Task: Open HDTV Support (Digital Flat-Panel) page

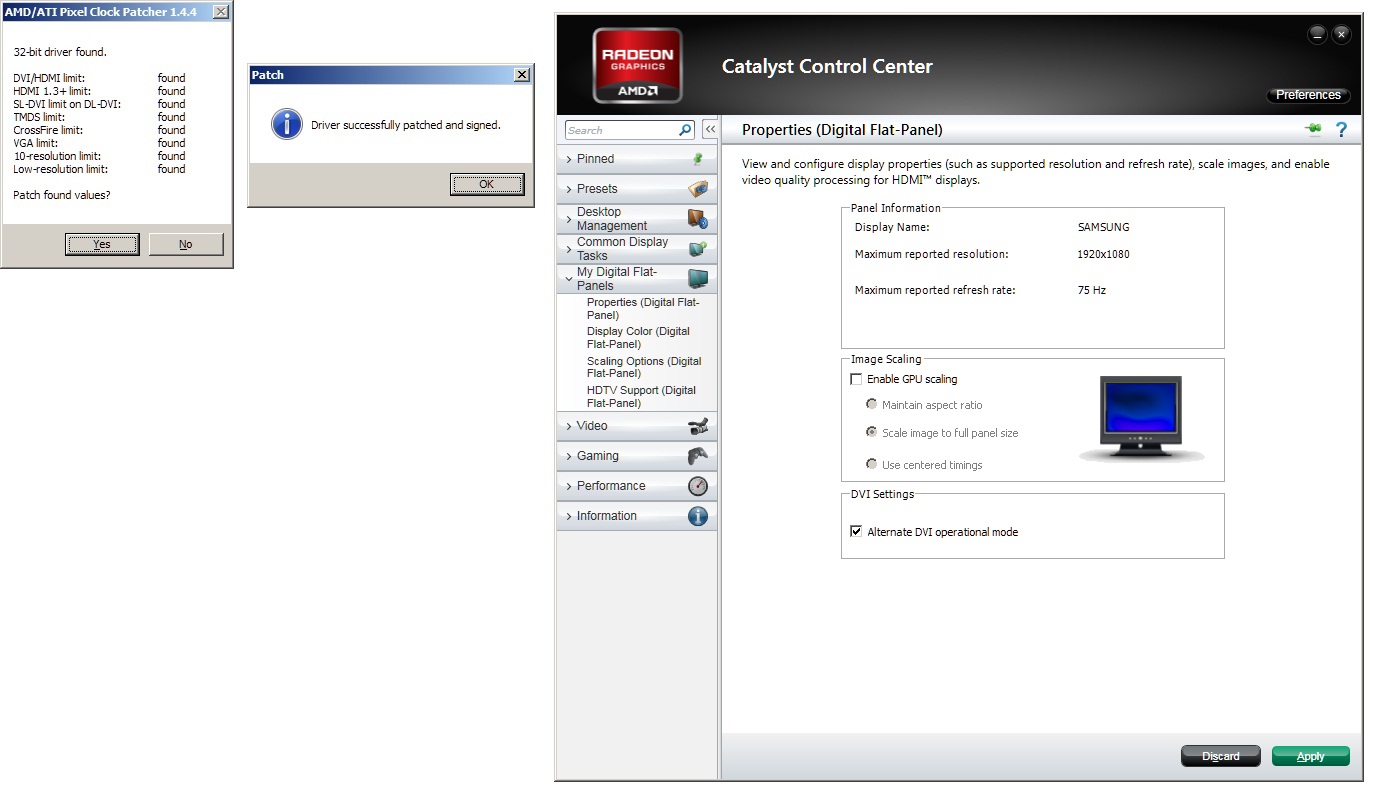Action: (641, 397)
